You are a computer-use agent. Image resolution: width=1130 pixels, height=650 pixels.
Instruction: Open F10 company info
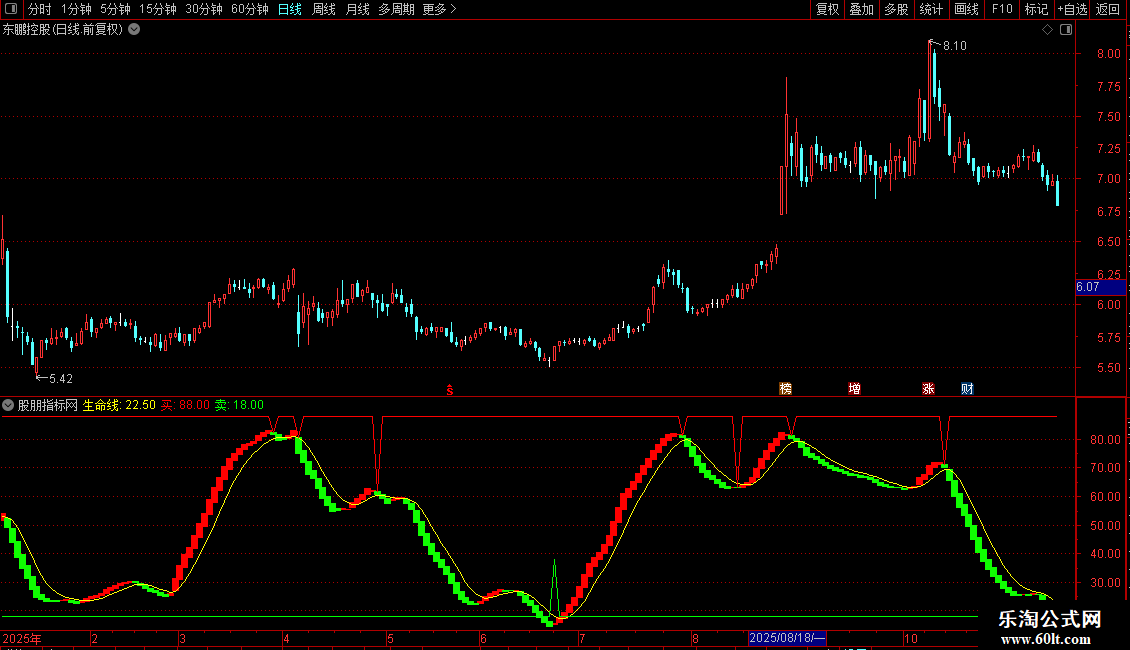(1002, 9)
